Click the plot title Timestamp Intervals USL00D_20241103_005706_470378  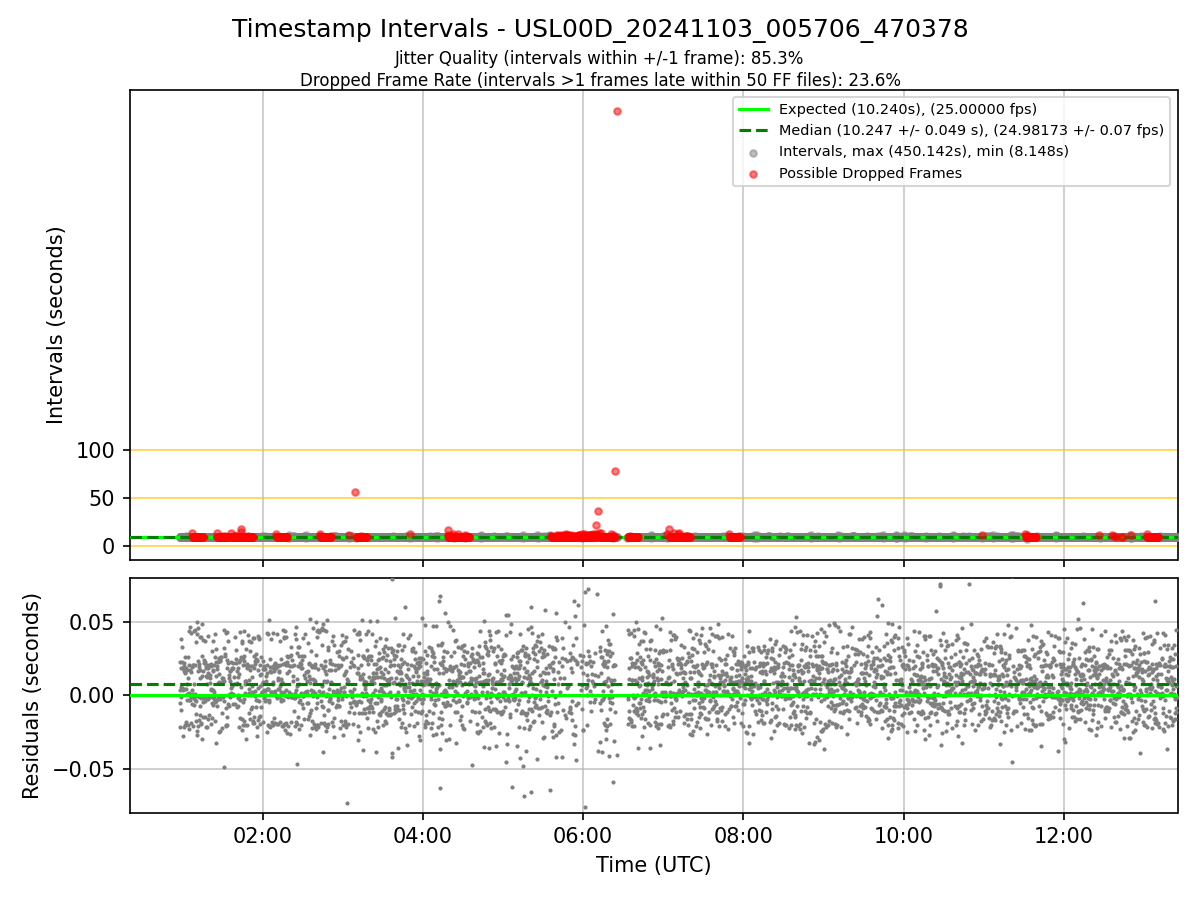tap(600, 29)
